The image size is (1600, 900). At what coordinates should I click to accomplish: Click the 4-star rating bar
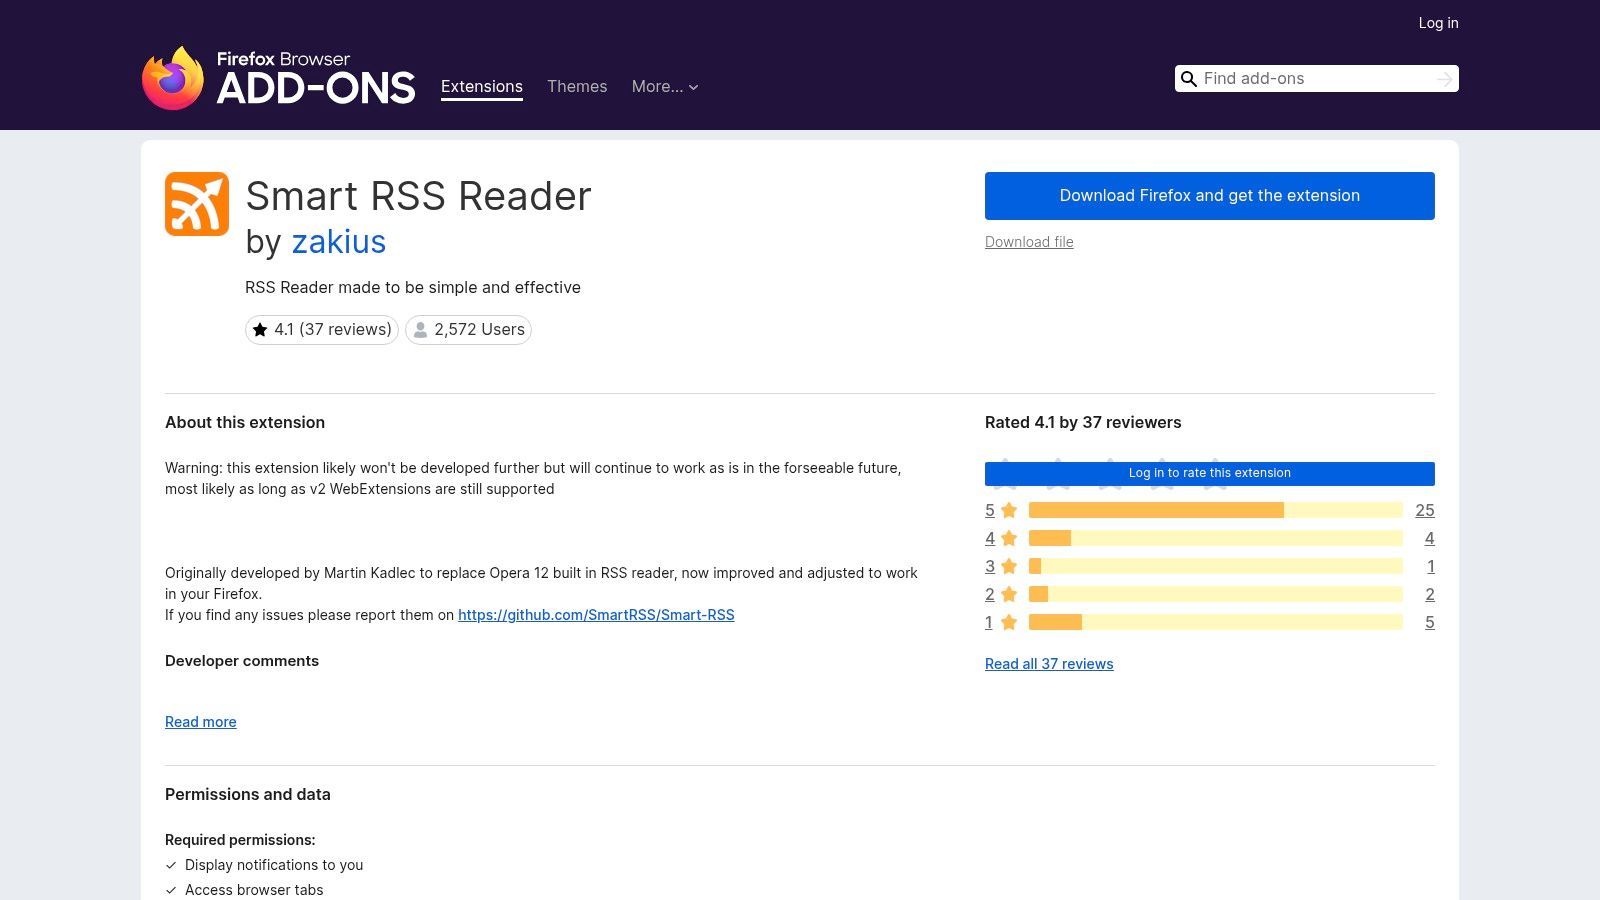pos(1216,538)
